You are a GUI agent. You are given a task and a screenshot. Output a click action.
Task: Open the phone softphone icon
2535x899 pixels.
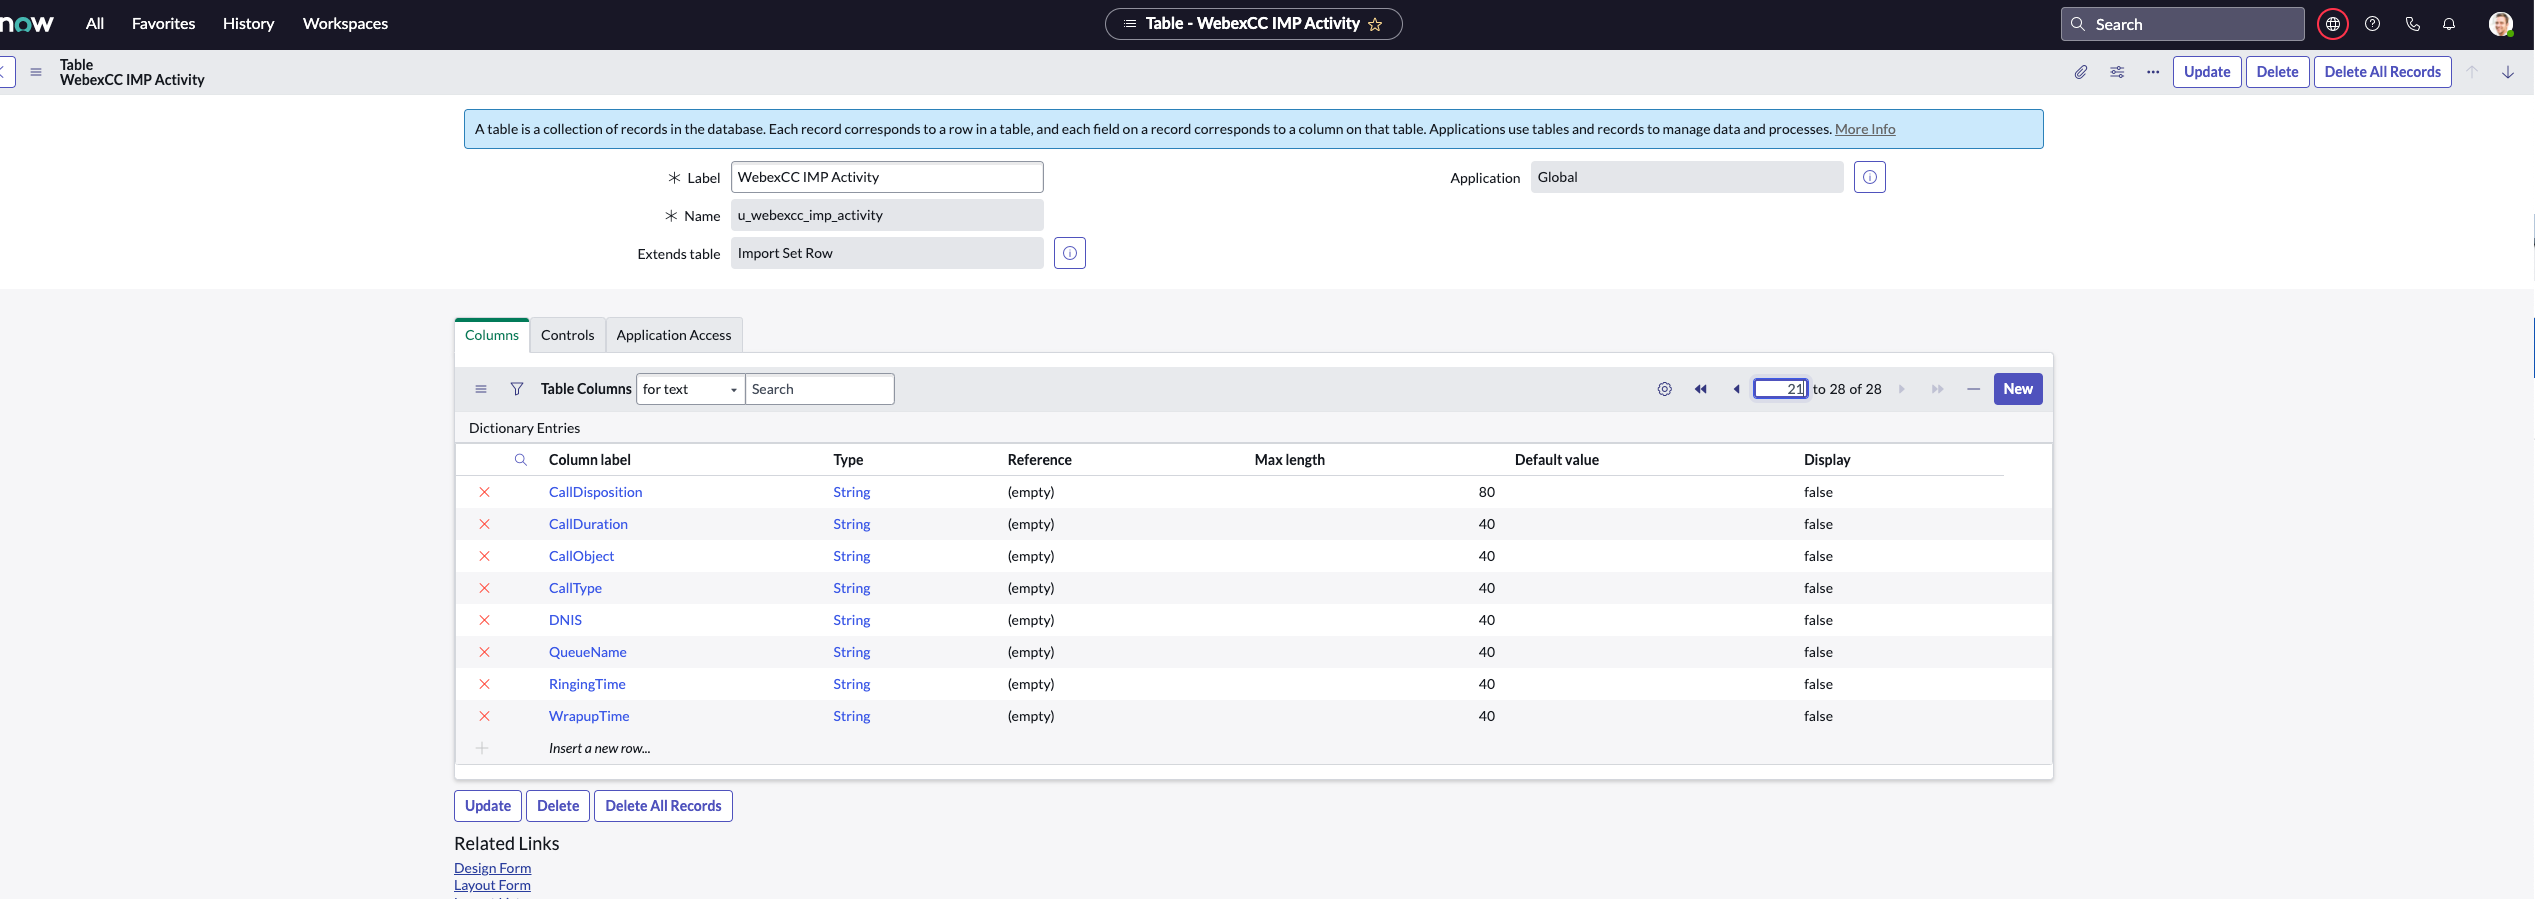pyautogui.click(x=2412, y=24)
